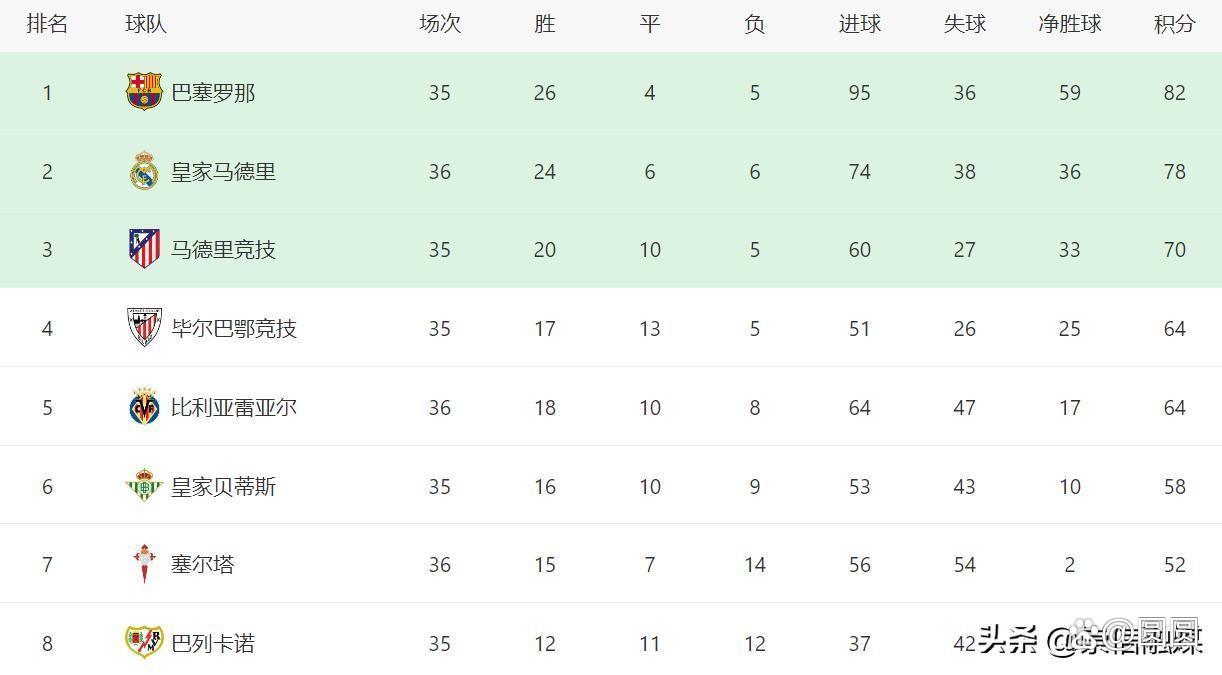
Task: Select the Celta Vigo crest icon
Action: click(x=144, y=564)
